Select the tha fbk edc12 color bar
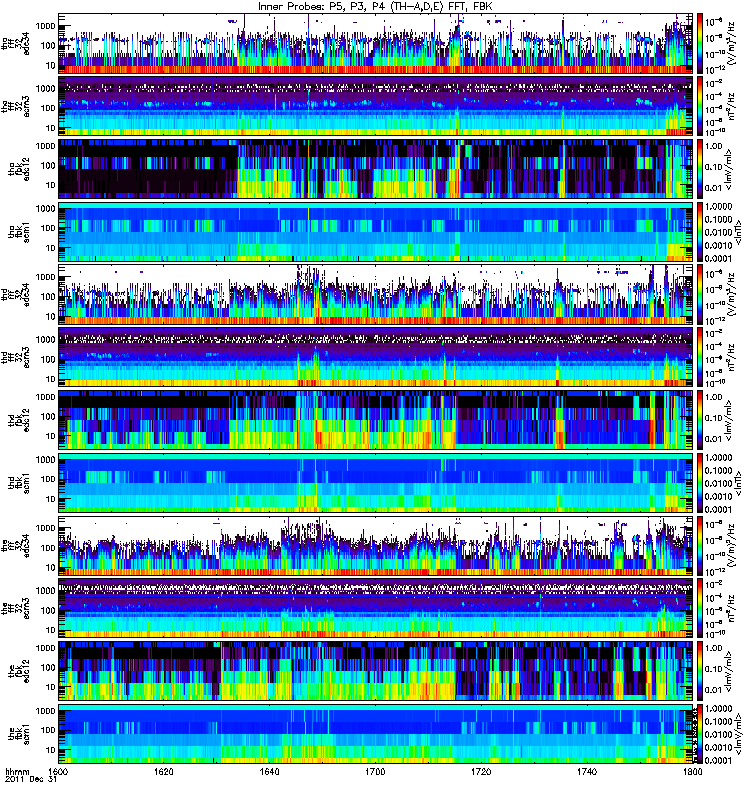 tap(700, 169)
